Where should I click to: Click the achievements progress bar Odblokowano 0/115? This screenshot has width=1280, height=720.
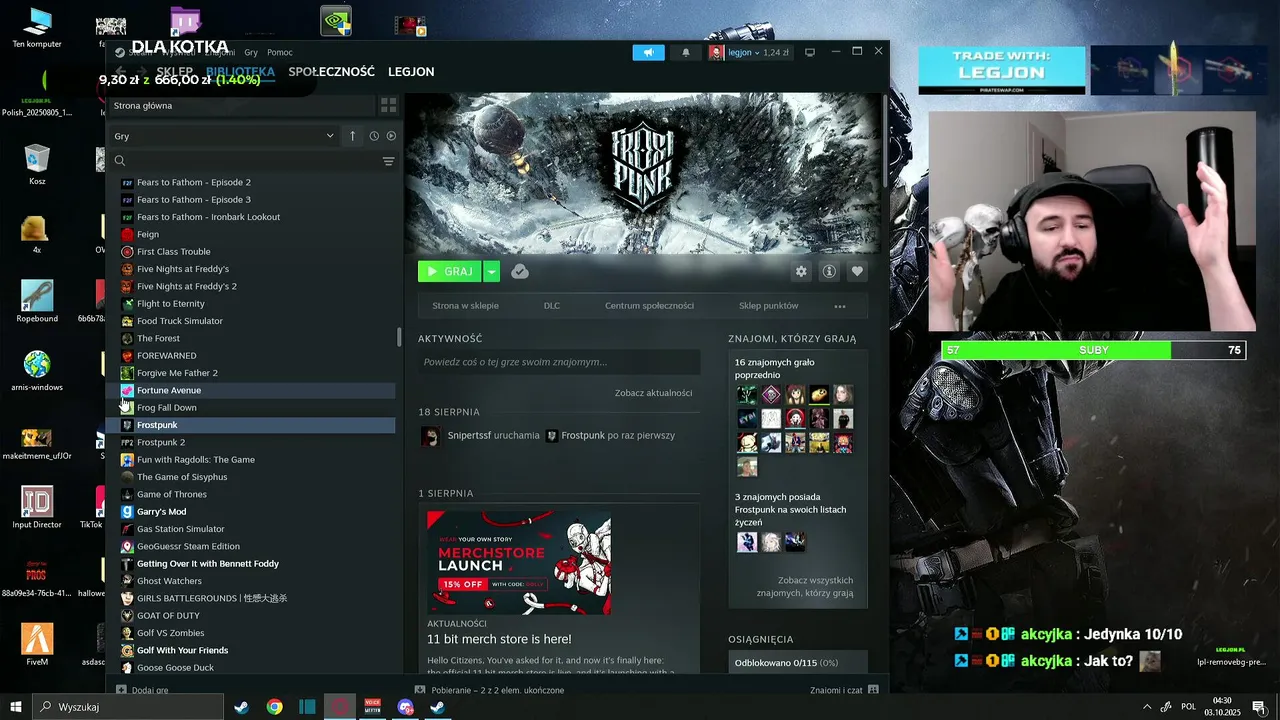pyautogui.click(x=798, y=663)
